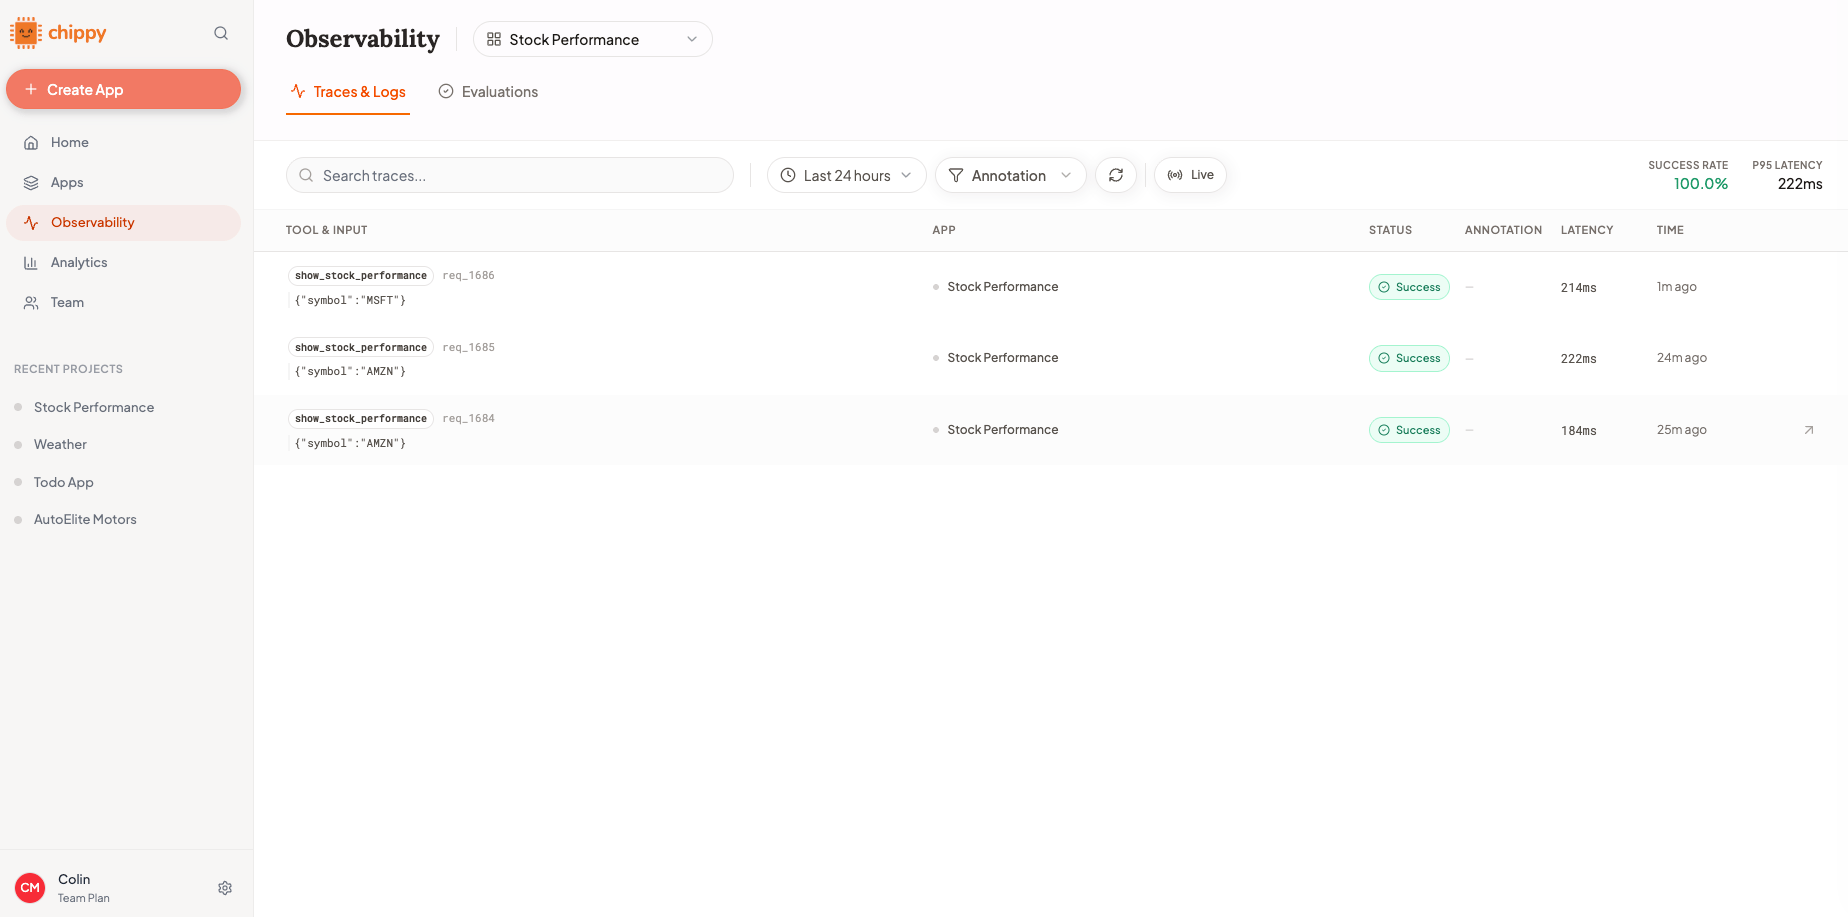Open external arrow icon on req_1684 row
1848x917 pixels.
coord(1808,430)
